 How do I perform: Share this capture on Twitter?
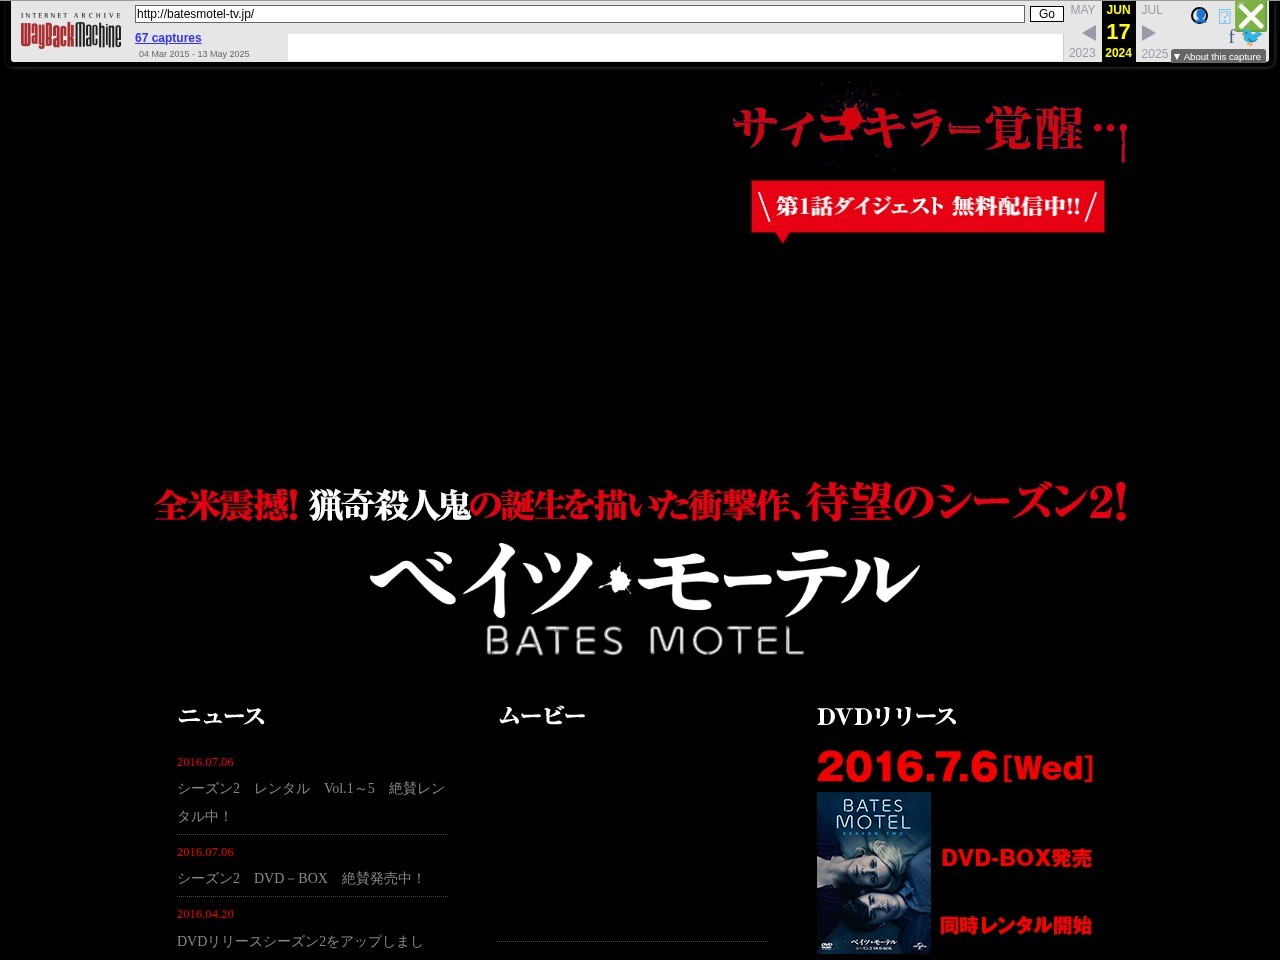point(1251,37)
